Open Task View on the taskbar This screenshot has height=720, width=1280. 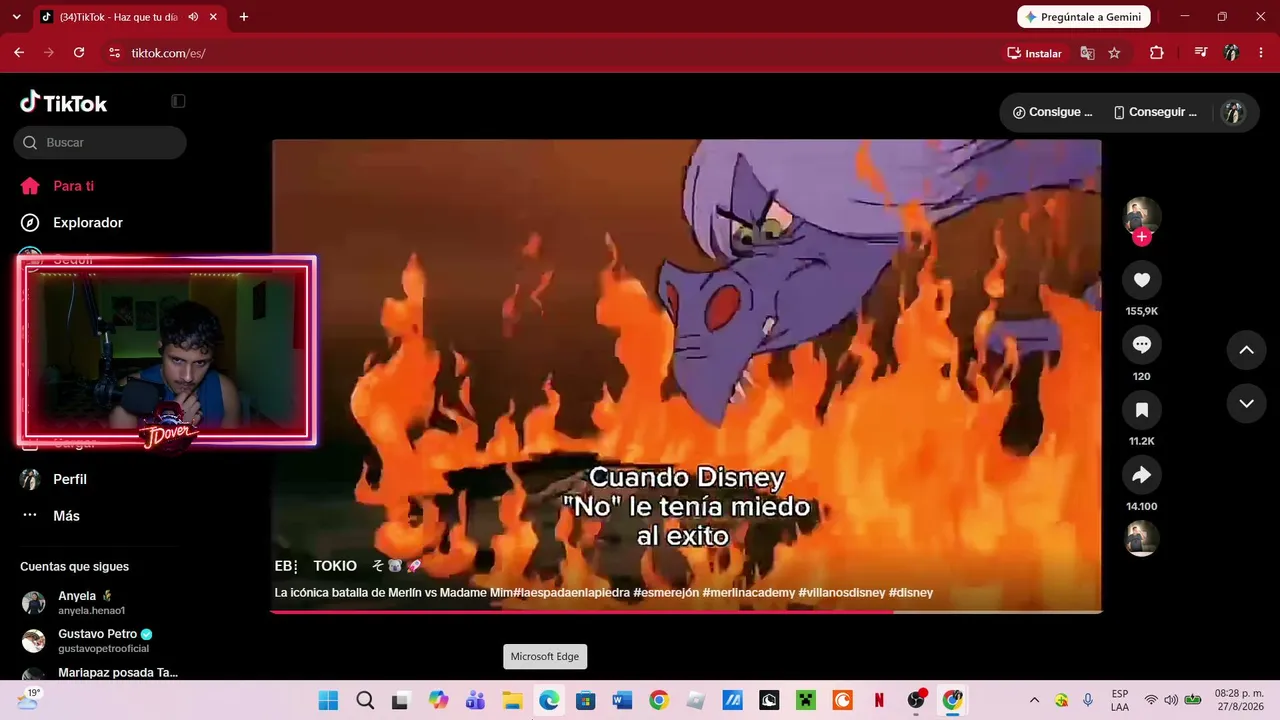[400, 700]
